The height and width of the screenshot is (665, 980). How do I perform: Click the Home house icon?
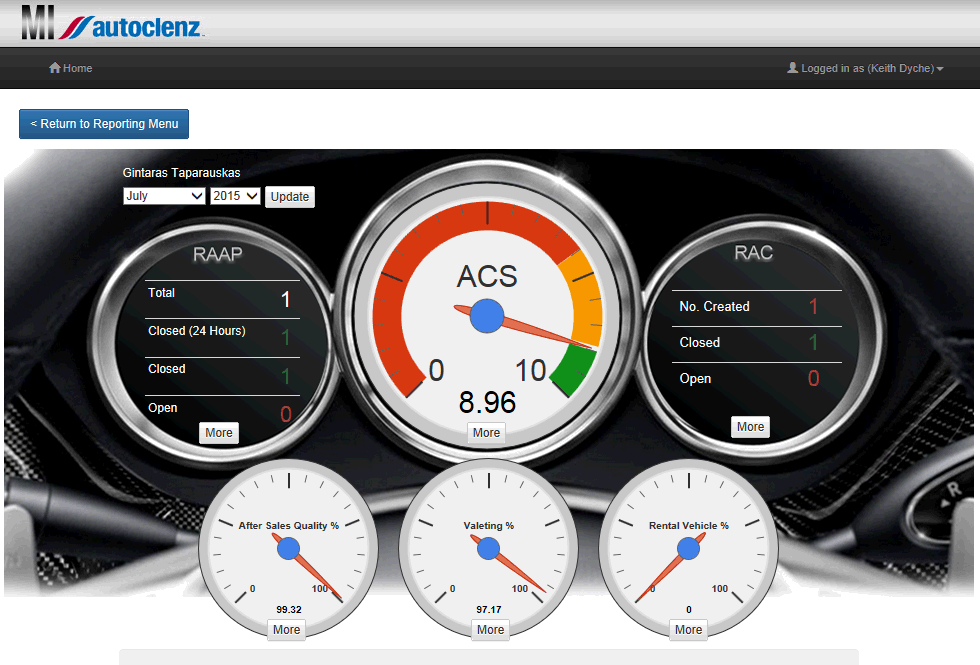point(55,68)
